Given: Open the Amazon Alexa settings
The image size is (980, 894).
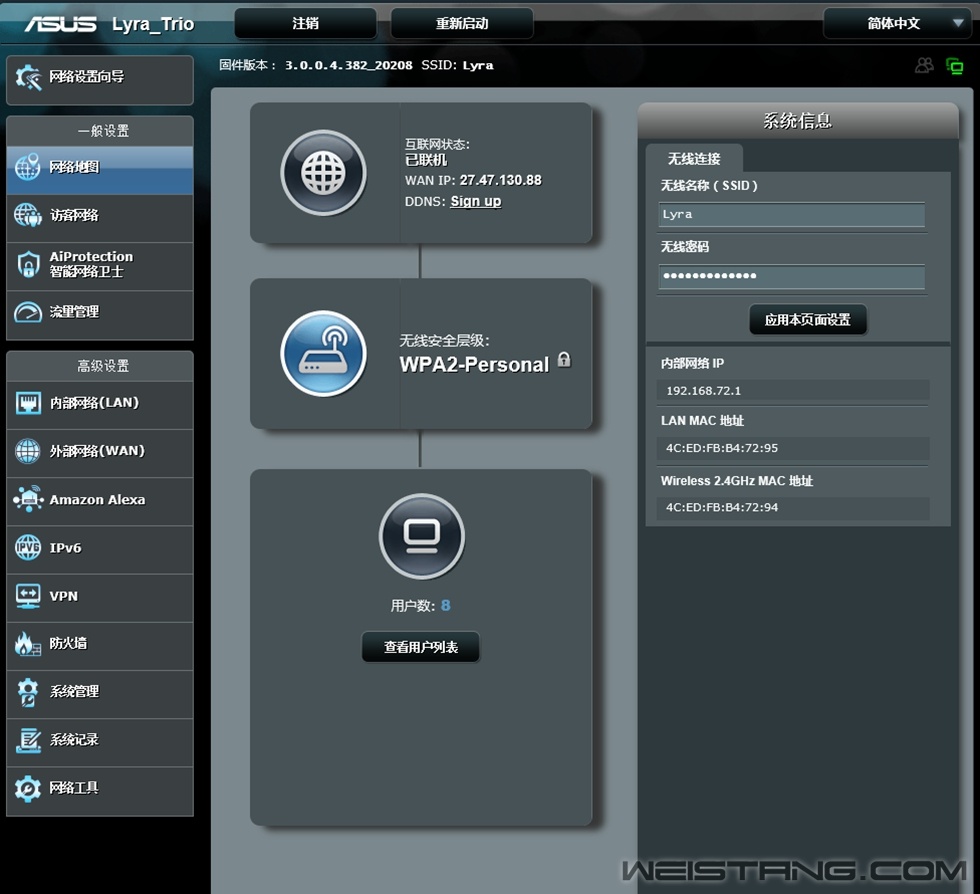Looking at the screenshot, I should click(99, 499).
